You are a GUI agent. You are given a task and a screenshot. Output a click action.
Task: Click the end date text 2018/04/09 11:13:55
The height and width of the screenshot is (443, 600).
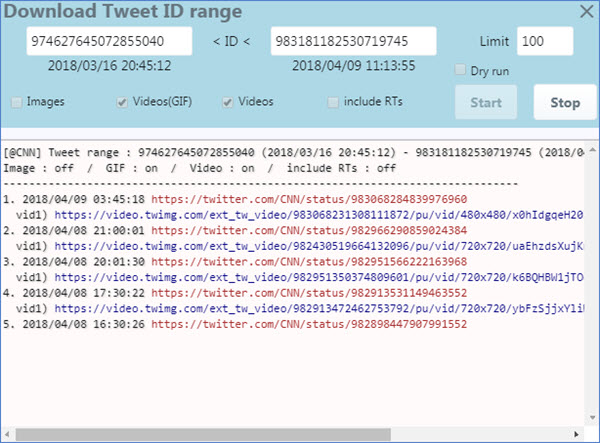[354, 66]
